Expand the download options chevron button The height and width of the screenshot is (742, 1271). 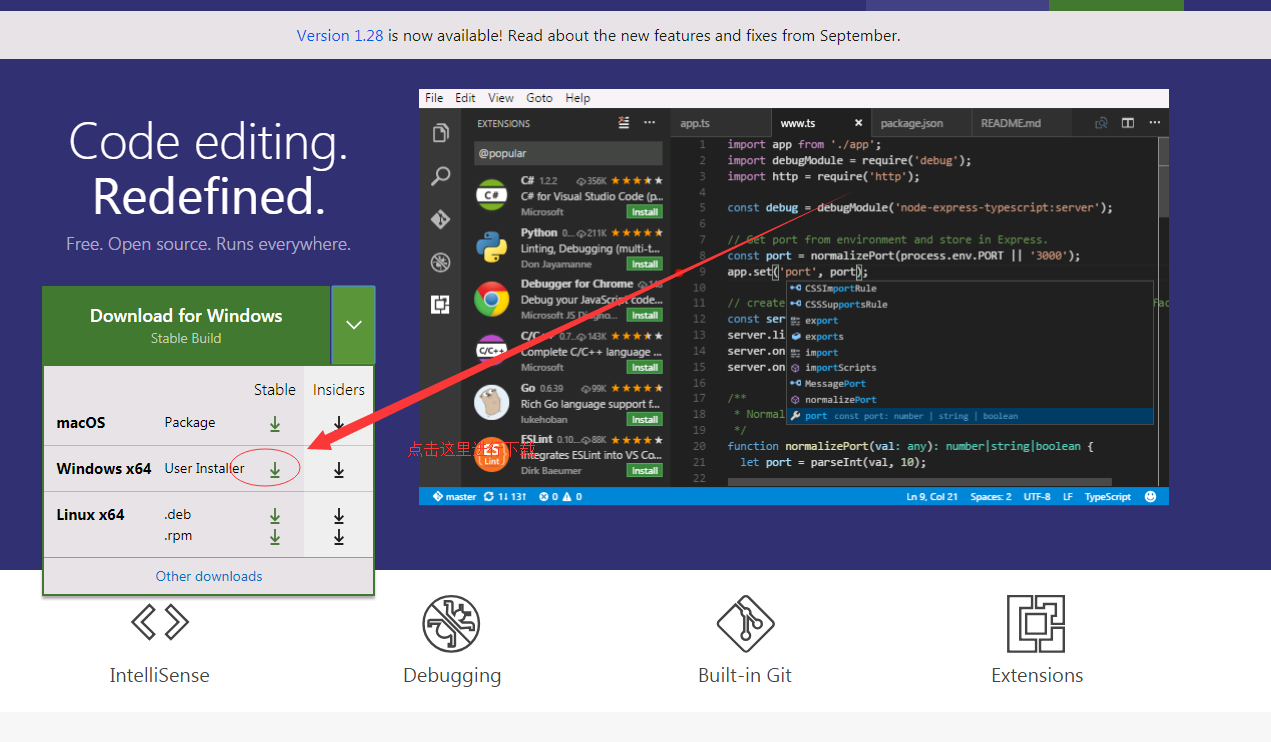[353, 325]
